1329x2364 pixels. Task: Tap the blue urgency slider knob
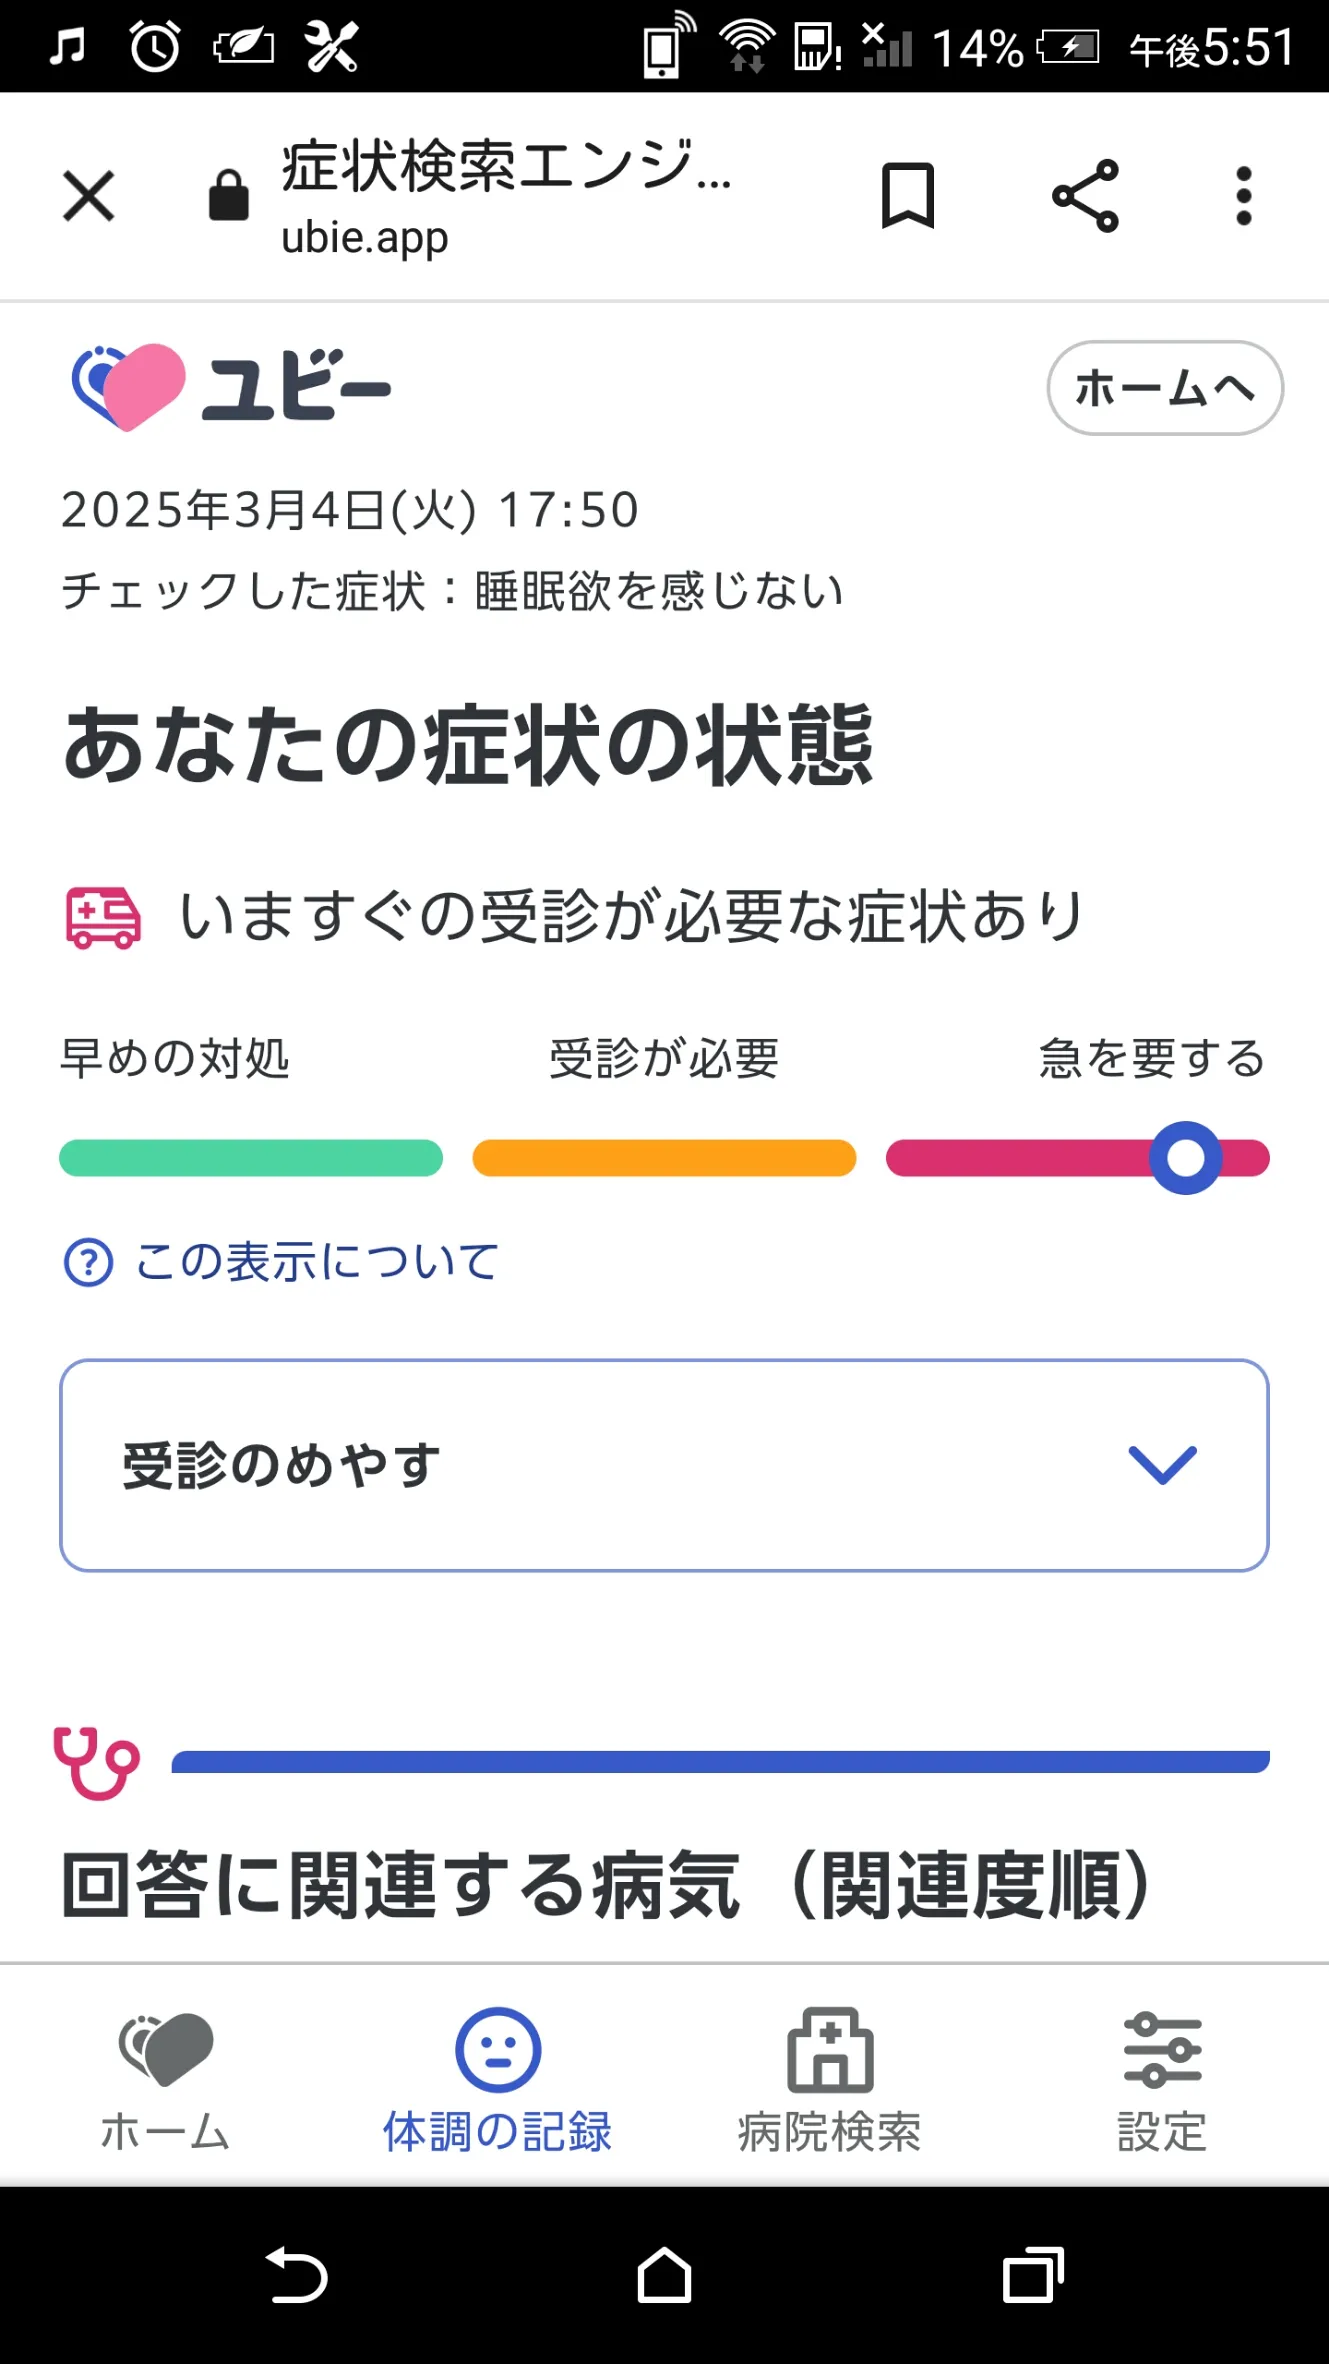1185,1158
